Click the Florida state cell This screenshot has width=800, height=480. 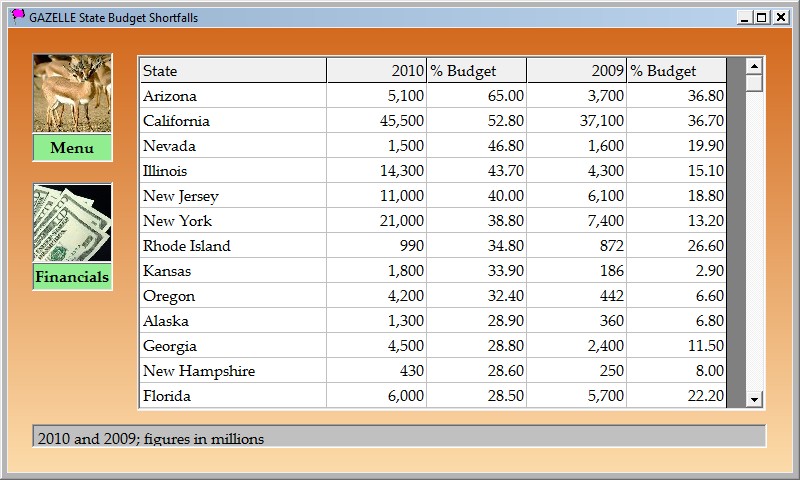coord(167,396)
